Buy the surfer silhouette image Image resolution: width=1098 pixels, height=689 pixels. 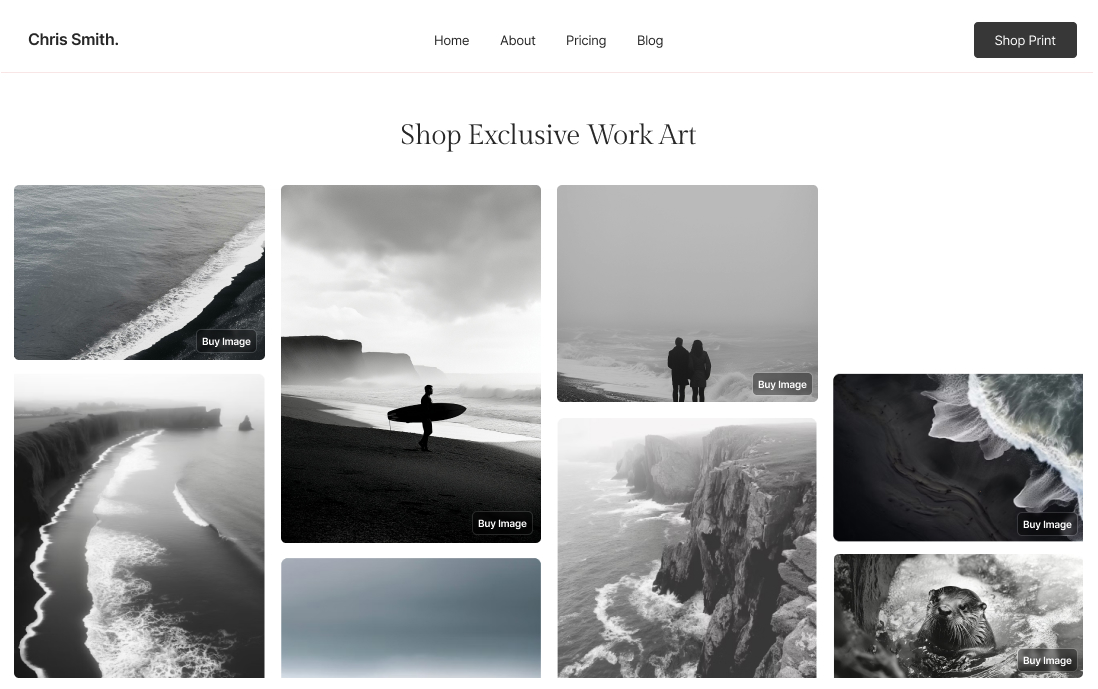(x=502, y=524)
